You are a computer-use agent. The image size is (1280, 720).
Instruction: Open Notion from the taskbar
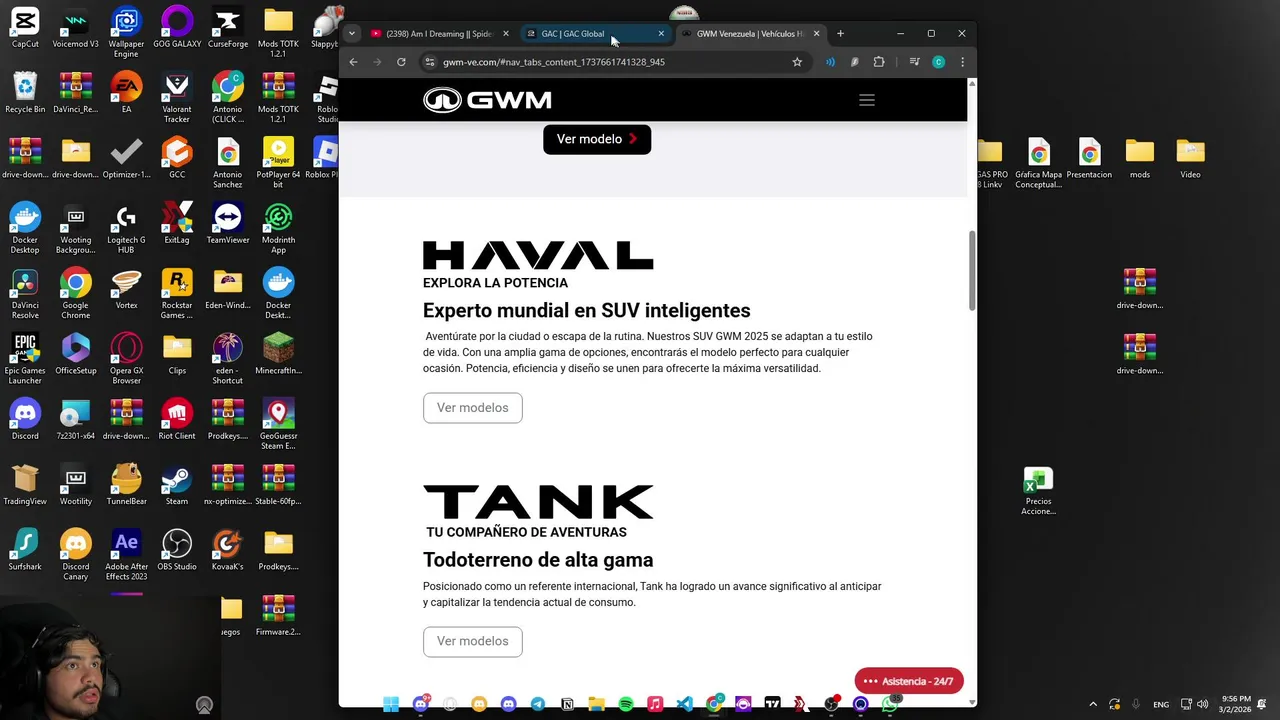coord(567,704)
